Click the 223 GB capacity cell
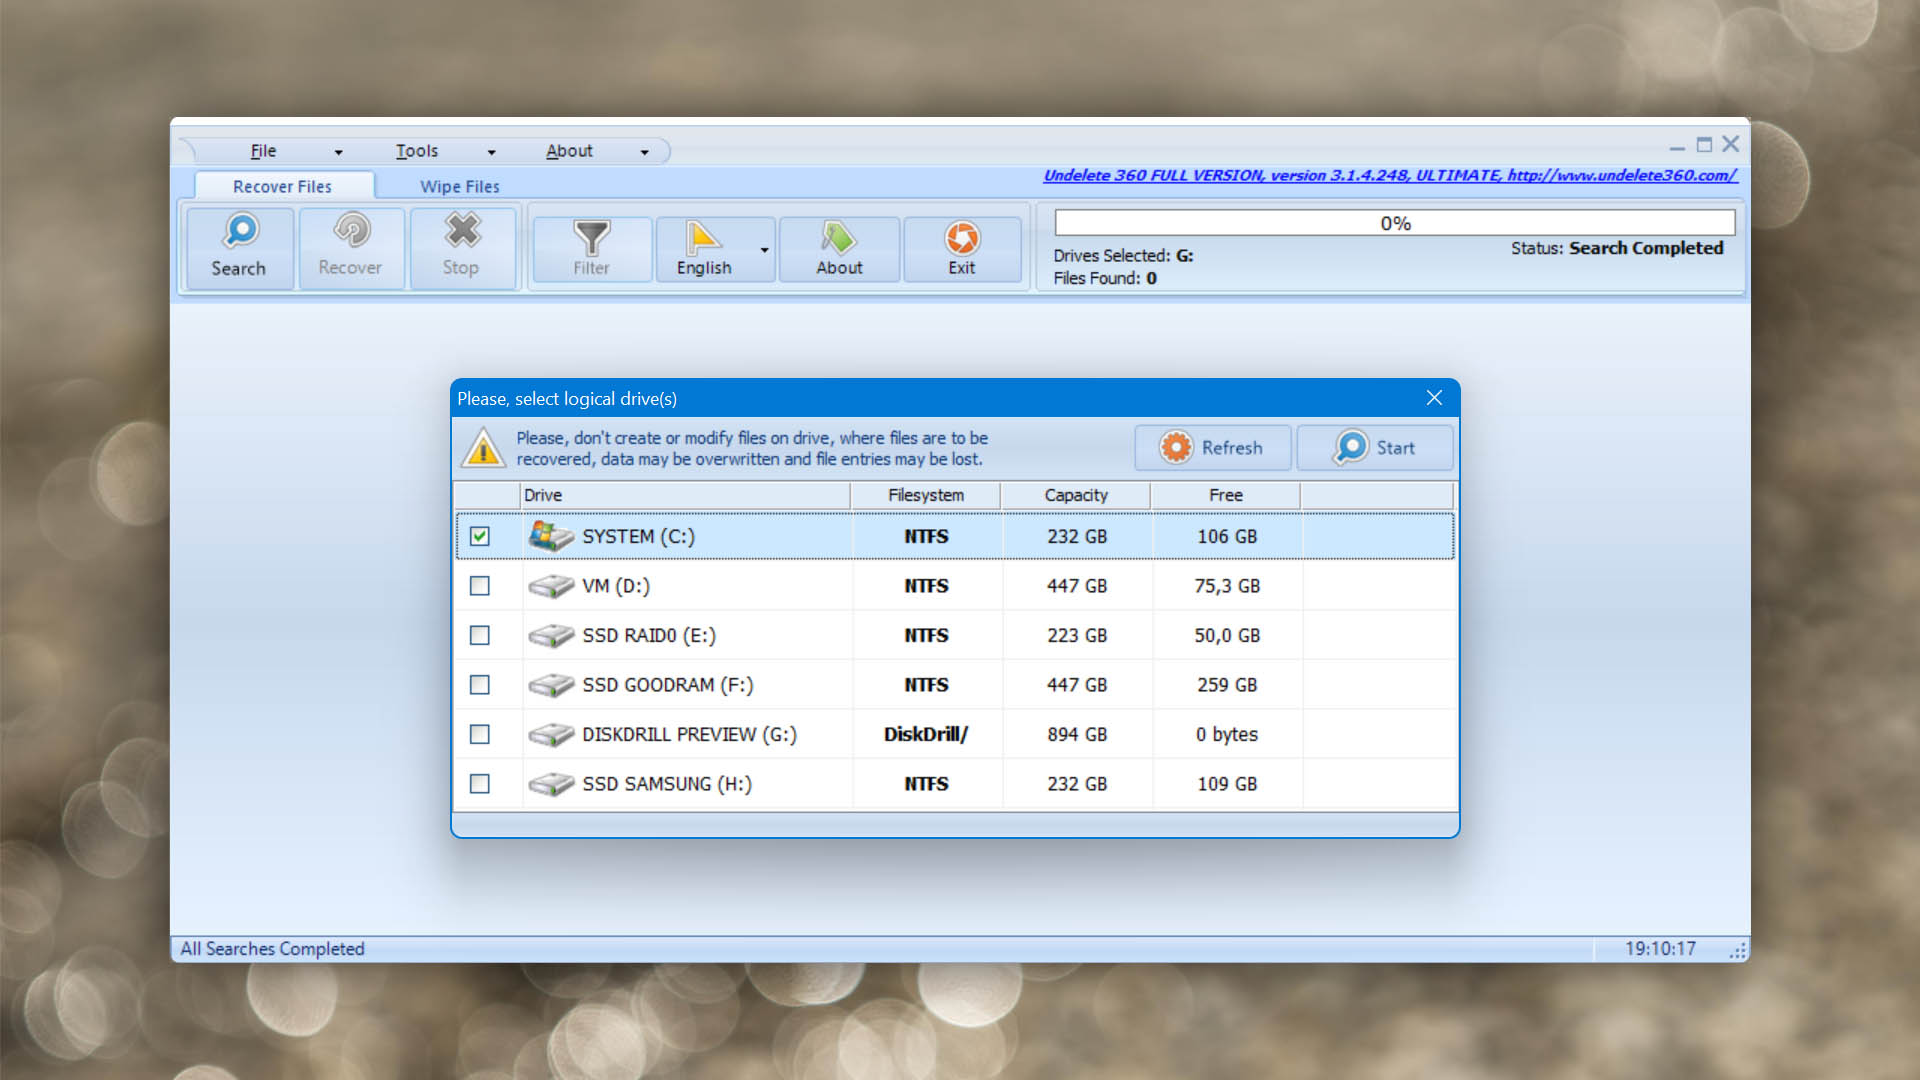1920x1080 pixels. click(1077, 635)
